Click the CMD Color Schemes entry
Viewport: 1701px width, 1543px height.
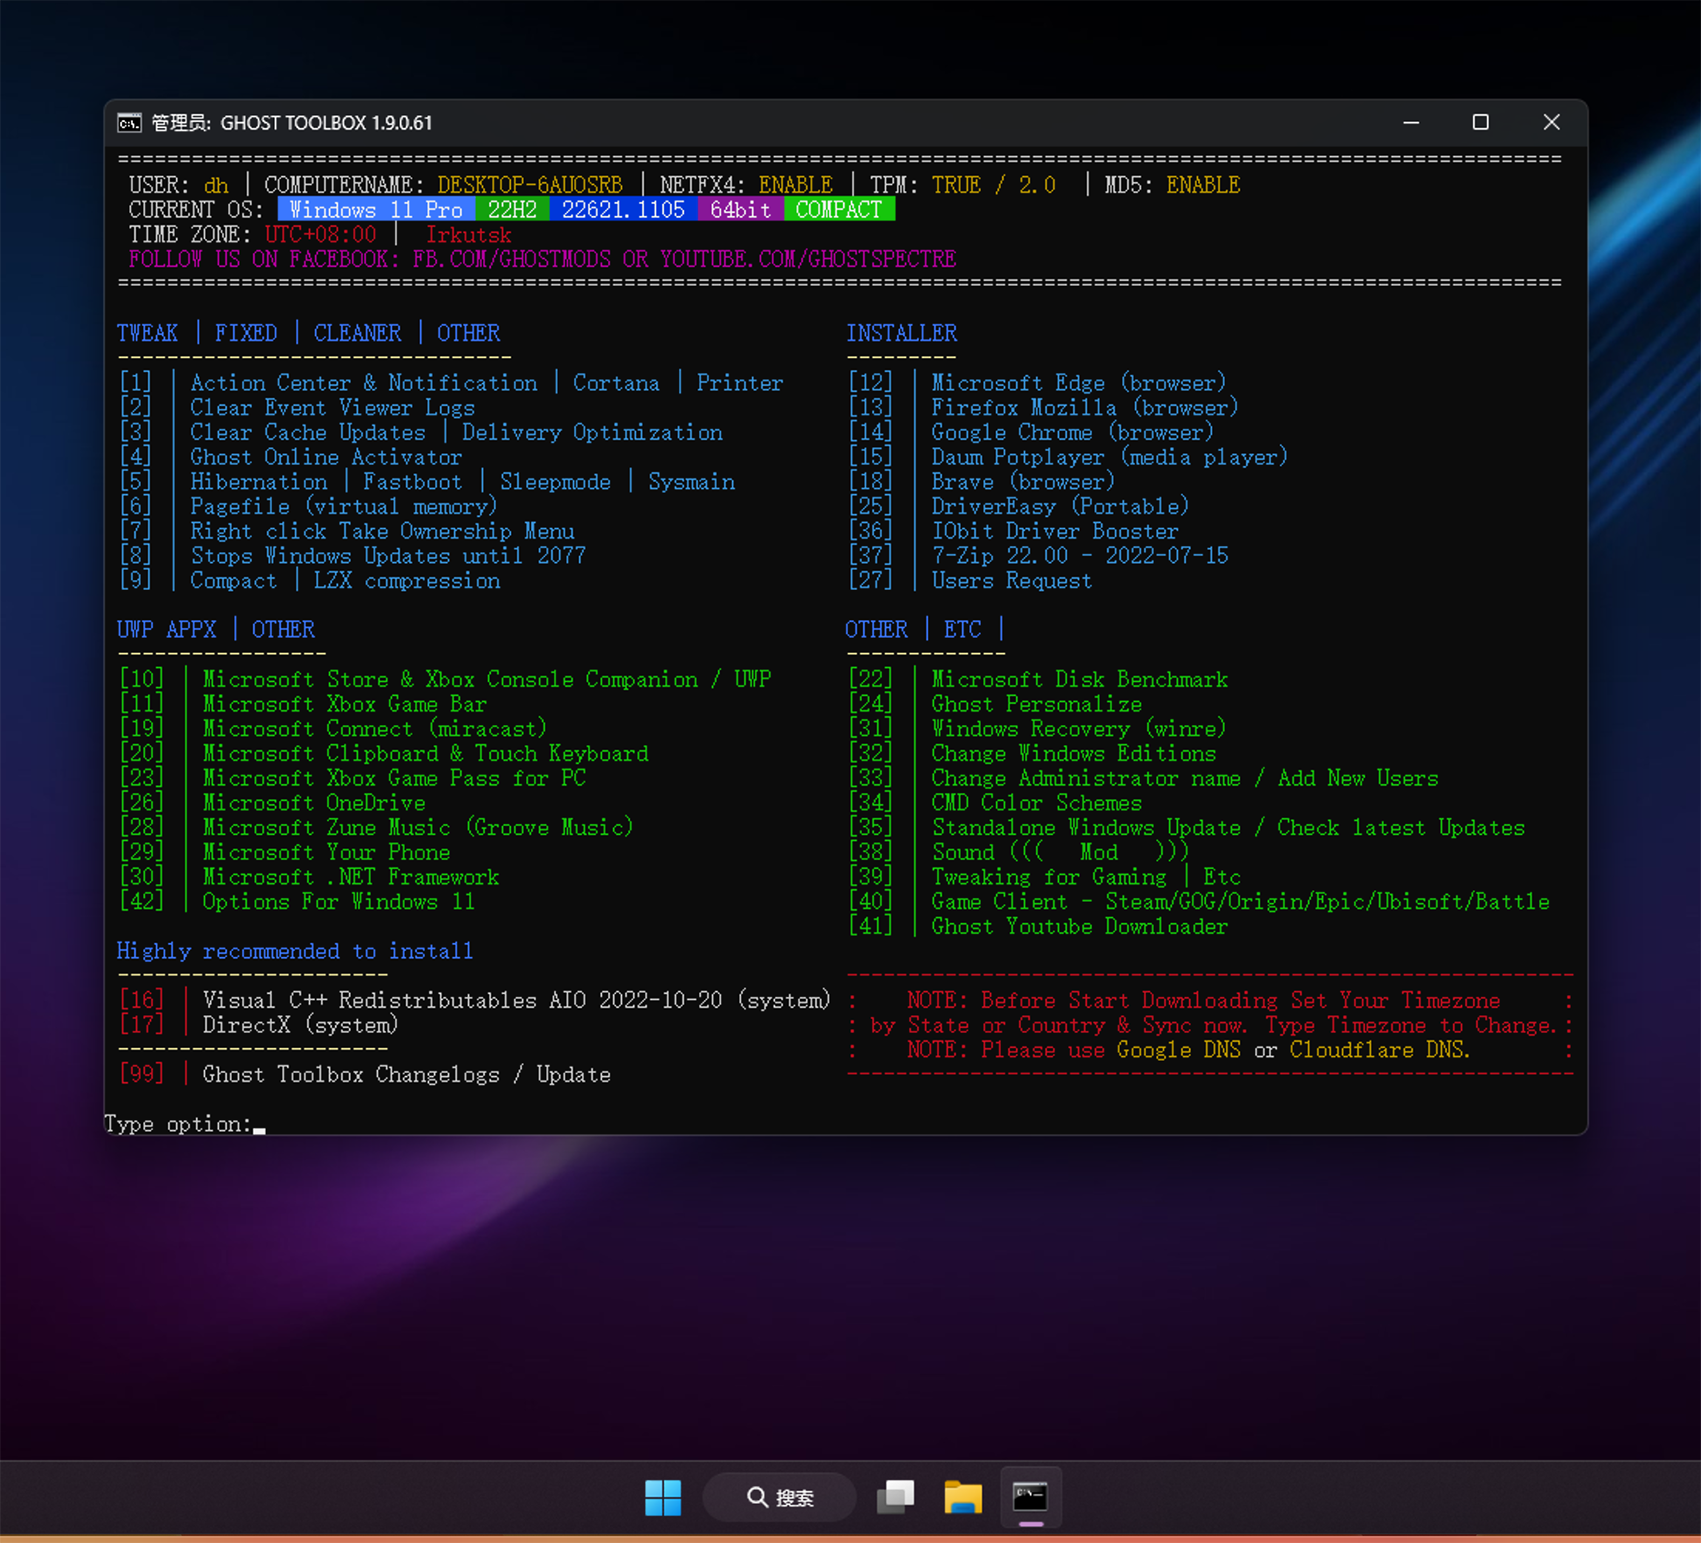pos(1036,803)
